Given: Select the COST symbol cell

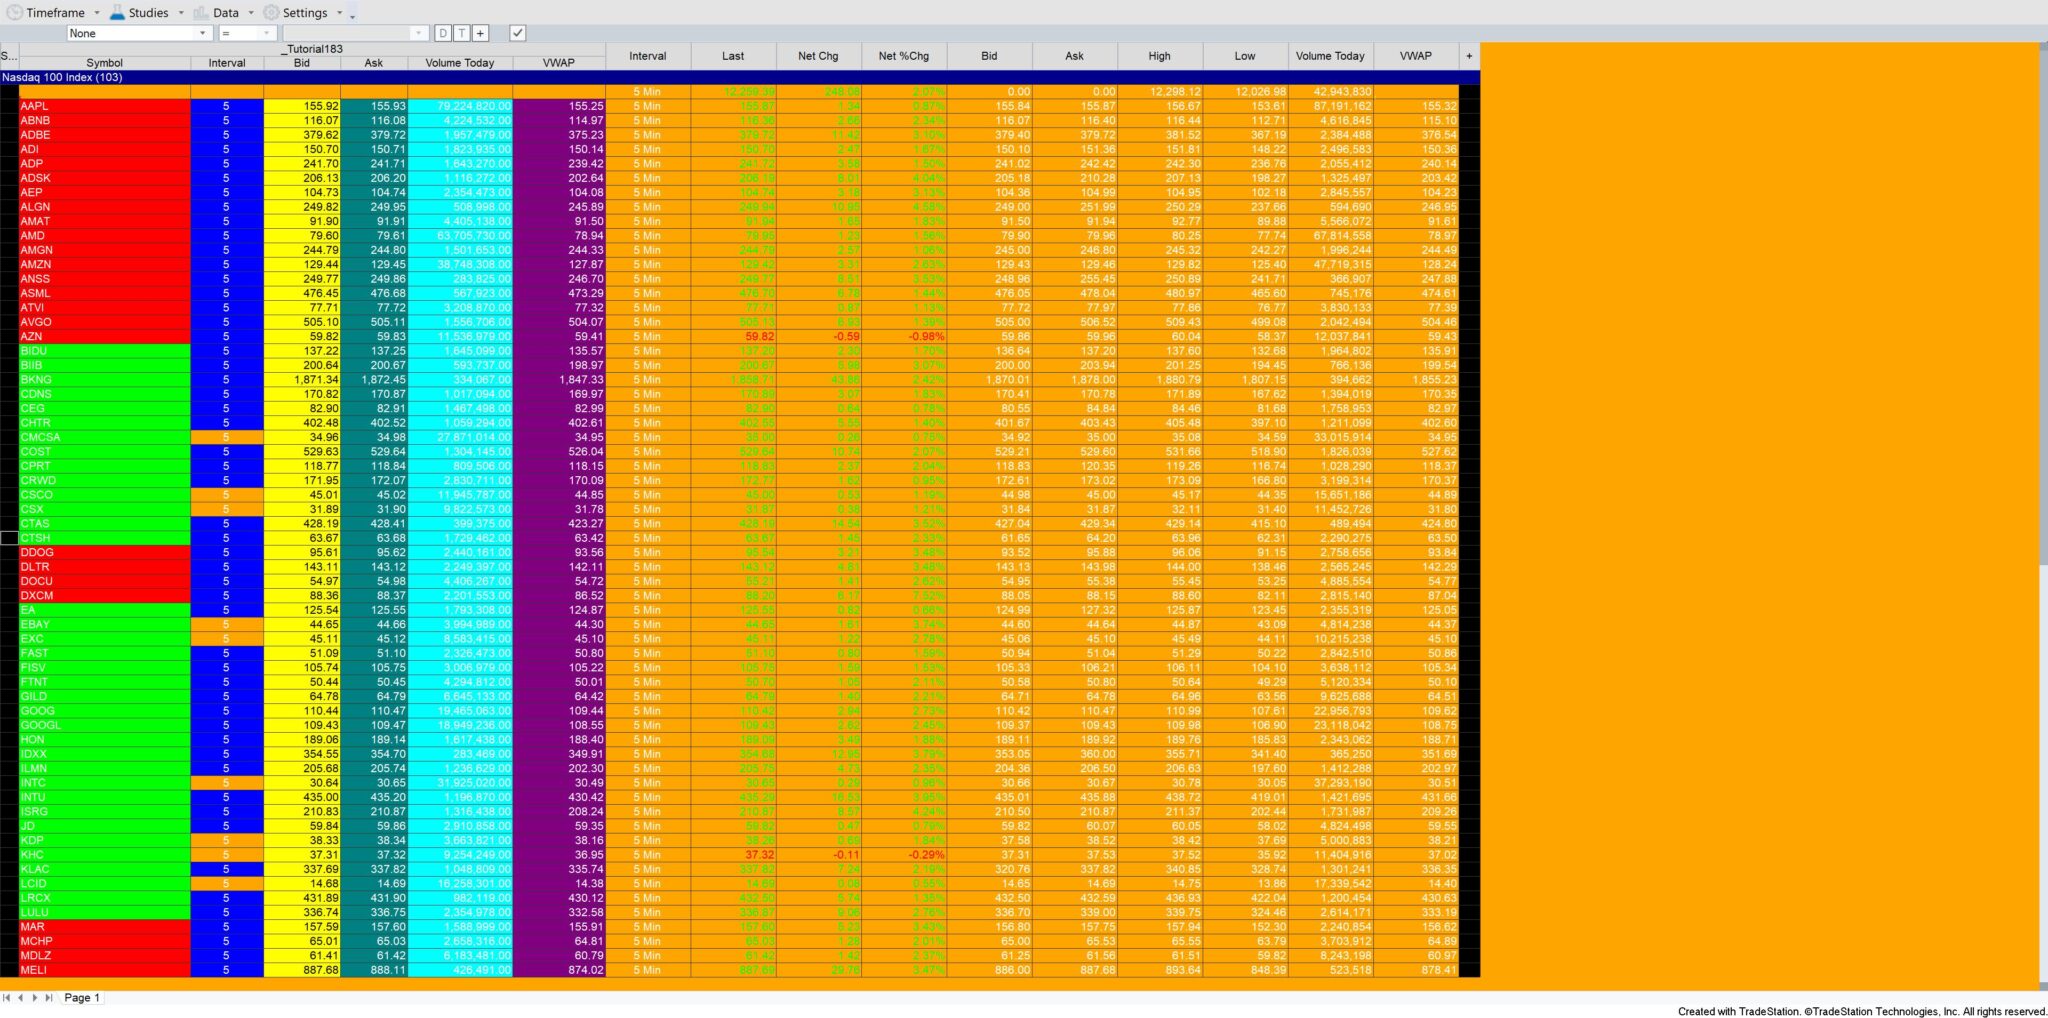Looking at the screenshot, I should pos(105,451).
